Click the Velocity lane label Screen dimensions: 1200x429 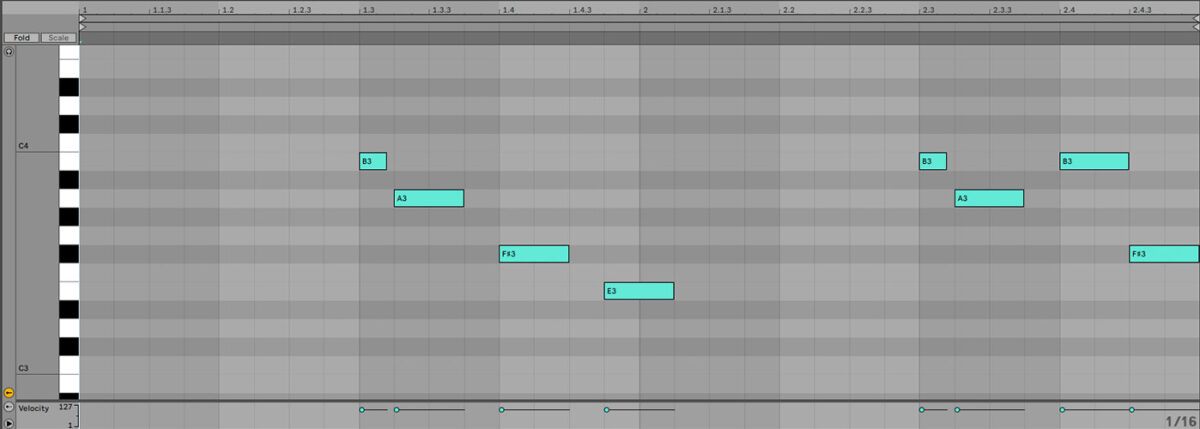[x=36, y=408]
